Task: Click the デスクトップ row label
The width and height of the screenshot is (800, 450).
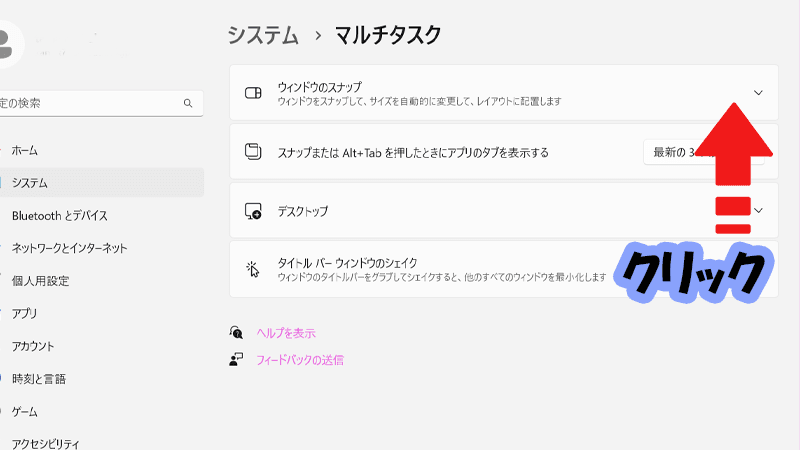Action: (303, 211)
